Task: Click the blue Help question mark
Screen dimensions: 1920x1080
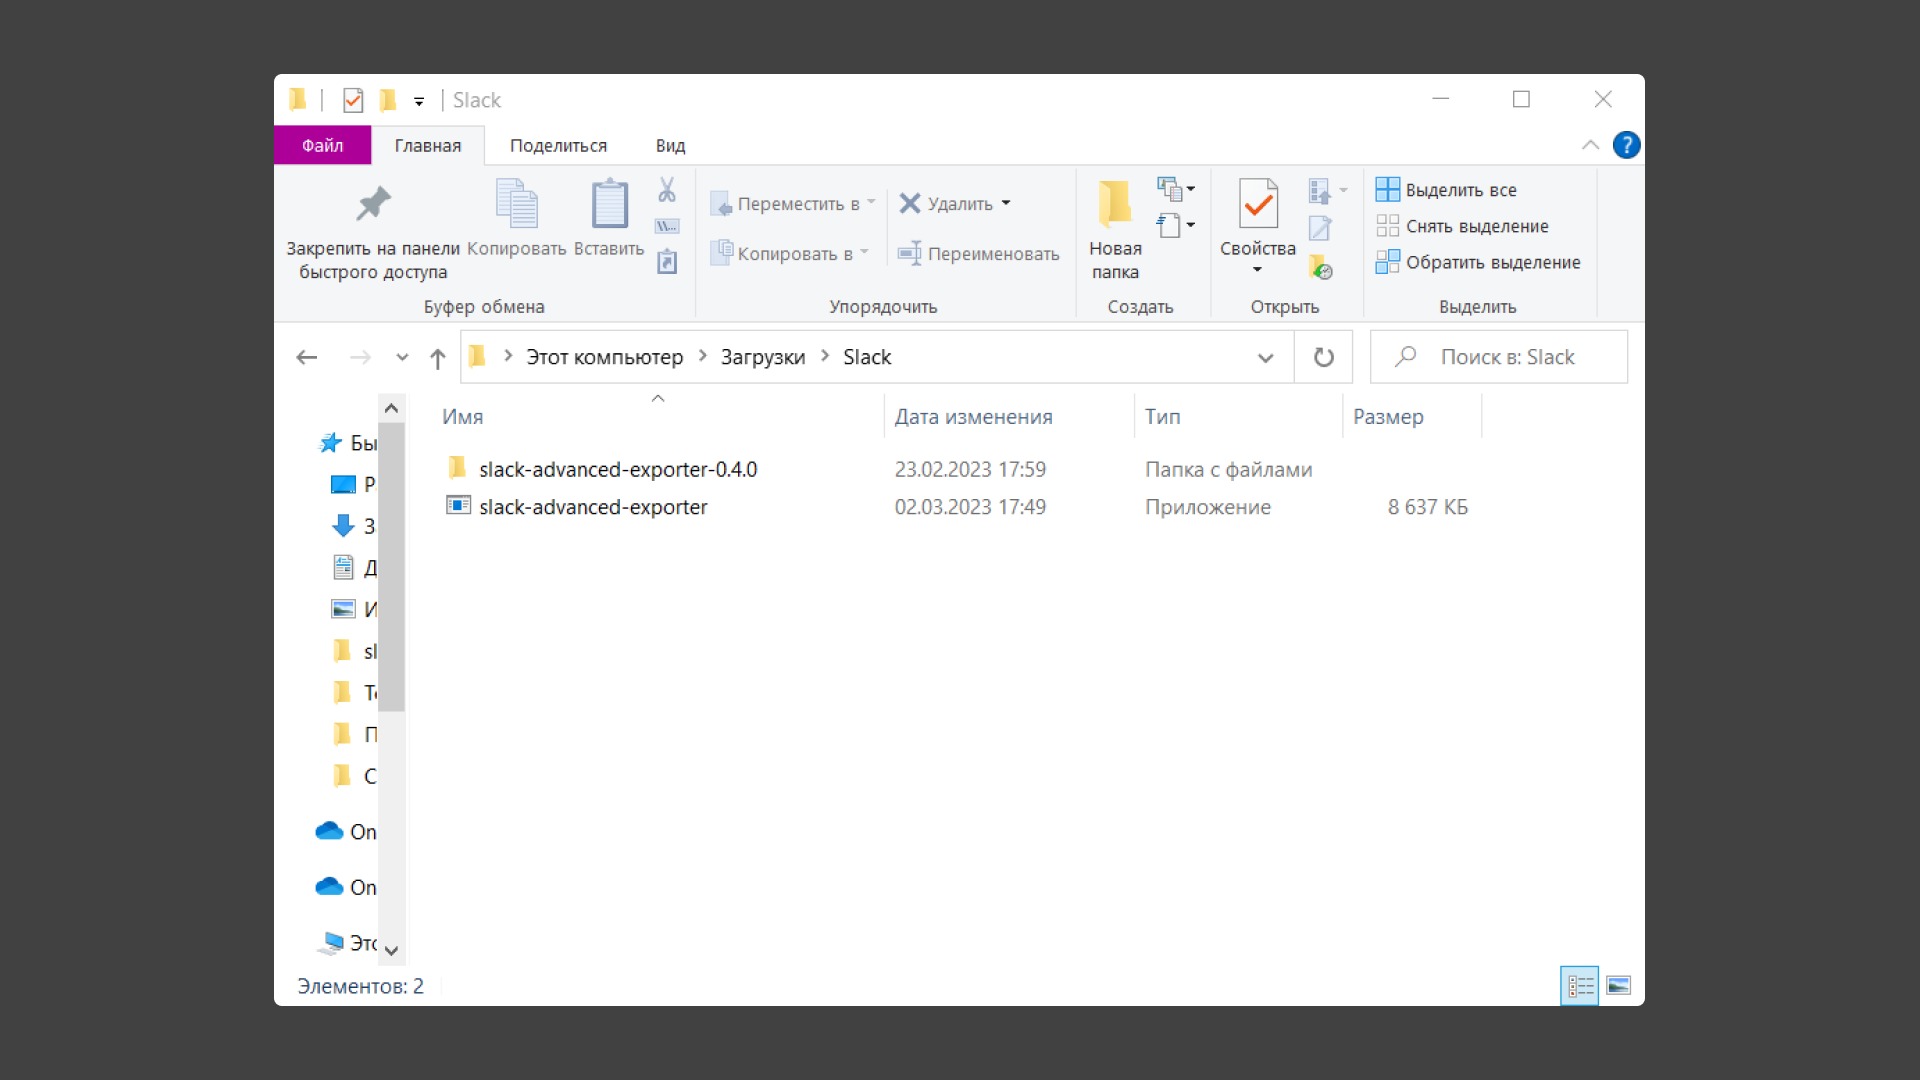Action: [x=1626, y=146]
